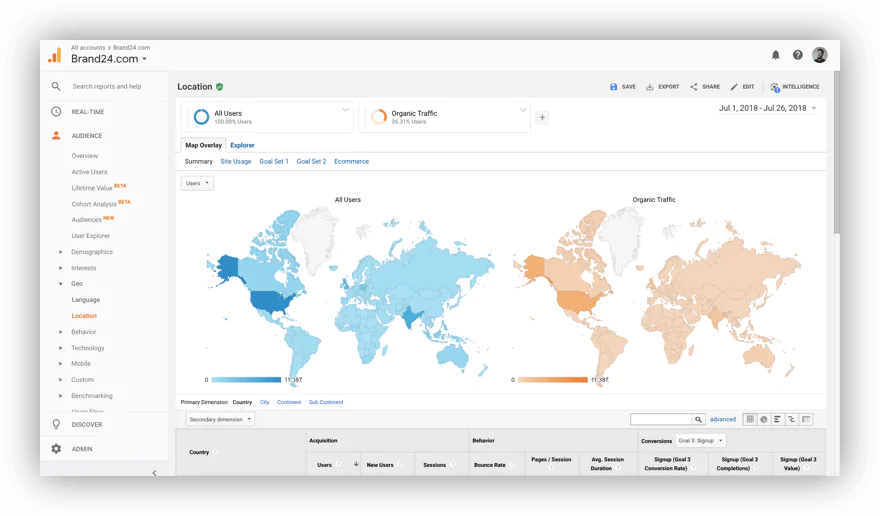
Task: Select the Map Overlay tab
Action: point(203,145)
